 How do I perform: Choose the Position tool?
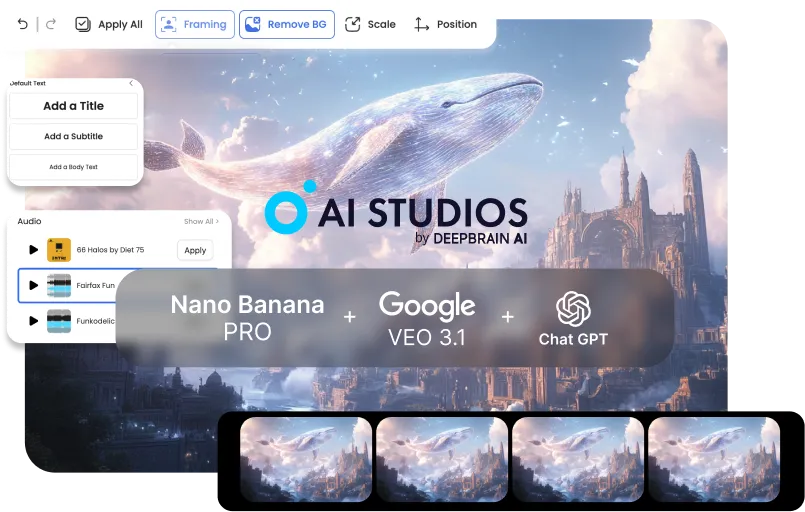[x=446, y=24]
